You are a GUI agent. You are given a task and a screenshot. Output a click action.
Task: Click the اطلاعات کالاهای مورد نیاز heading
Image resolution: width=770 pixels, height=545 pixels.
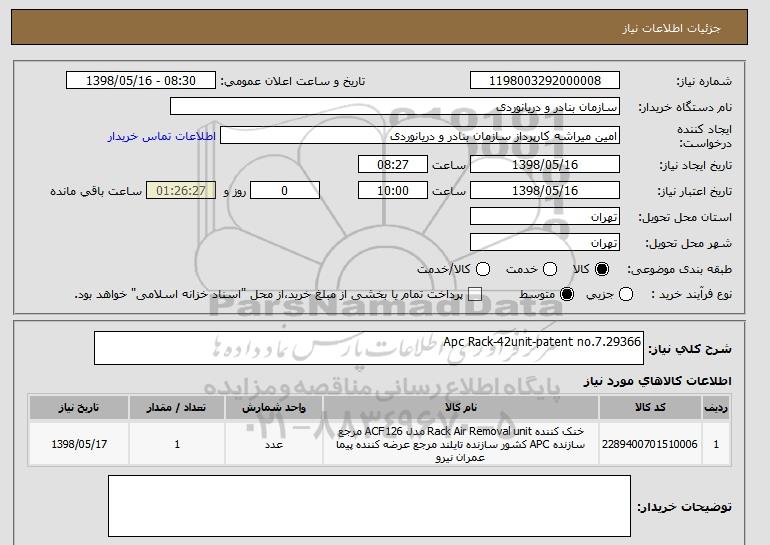coord(658,381)
